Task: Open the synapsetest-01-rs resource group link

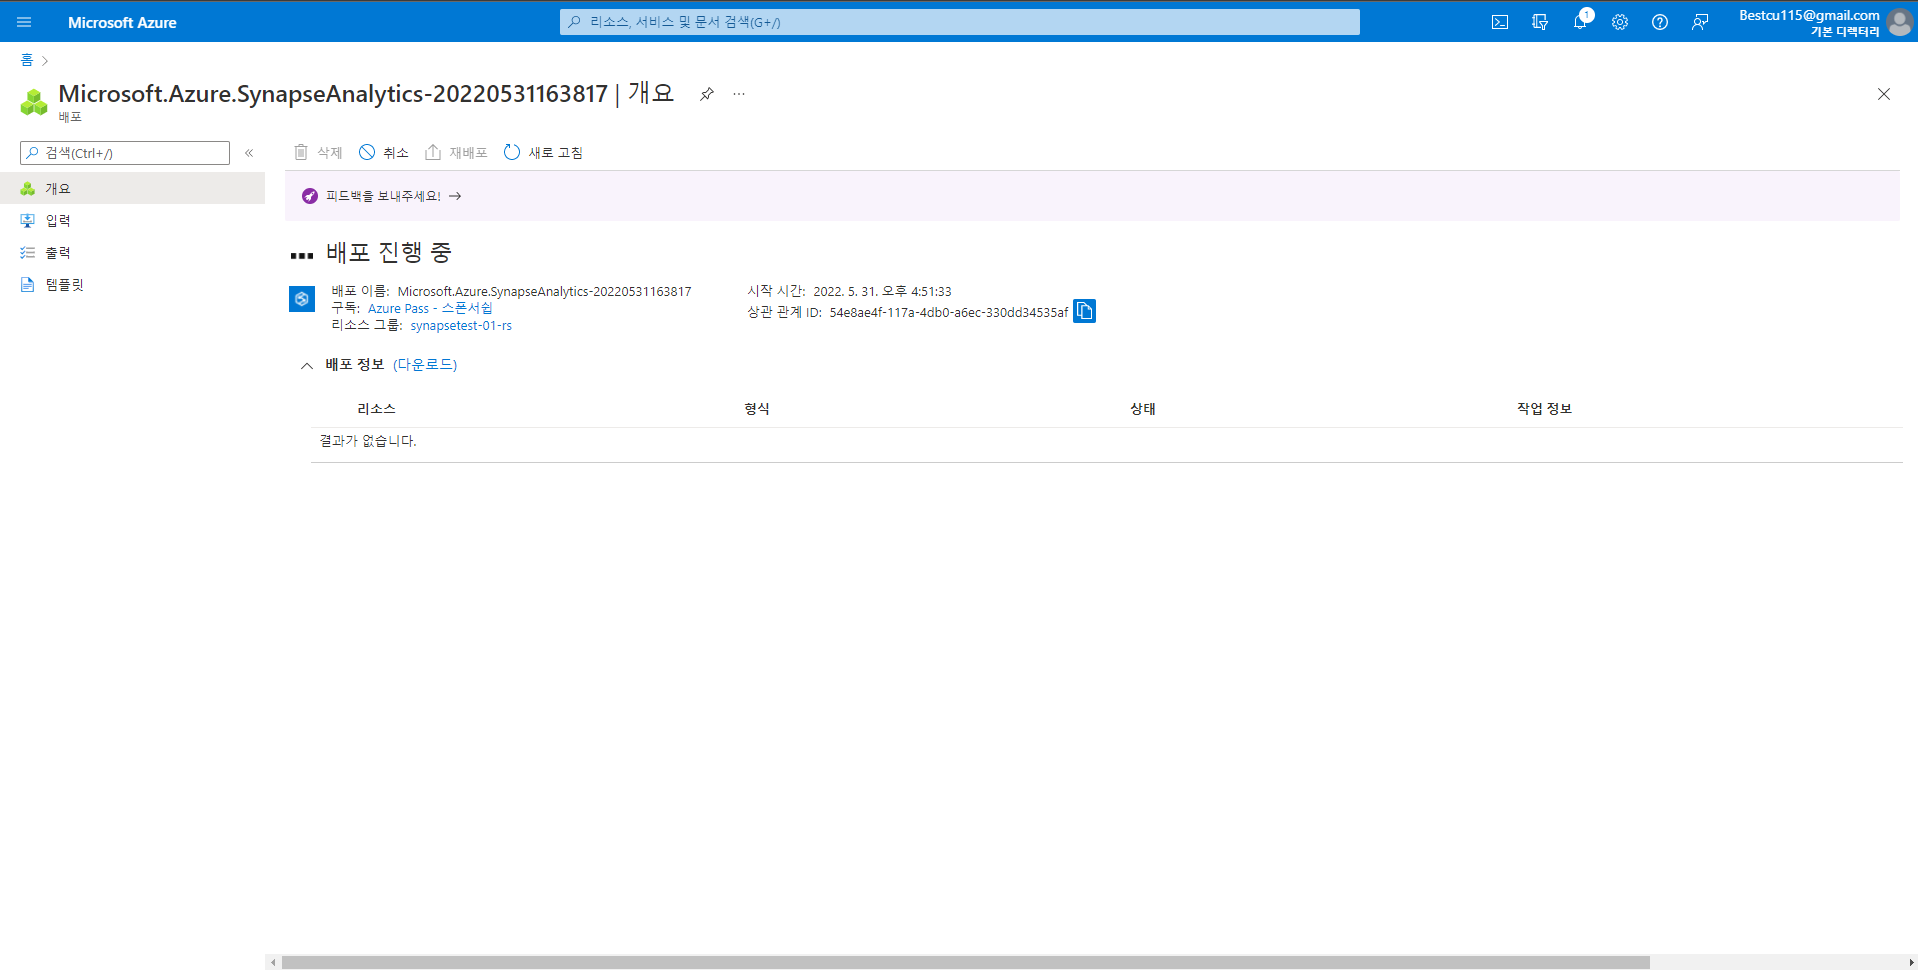Action: [461, 325]
